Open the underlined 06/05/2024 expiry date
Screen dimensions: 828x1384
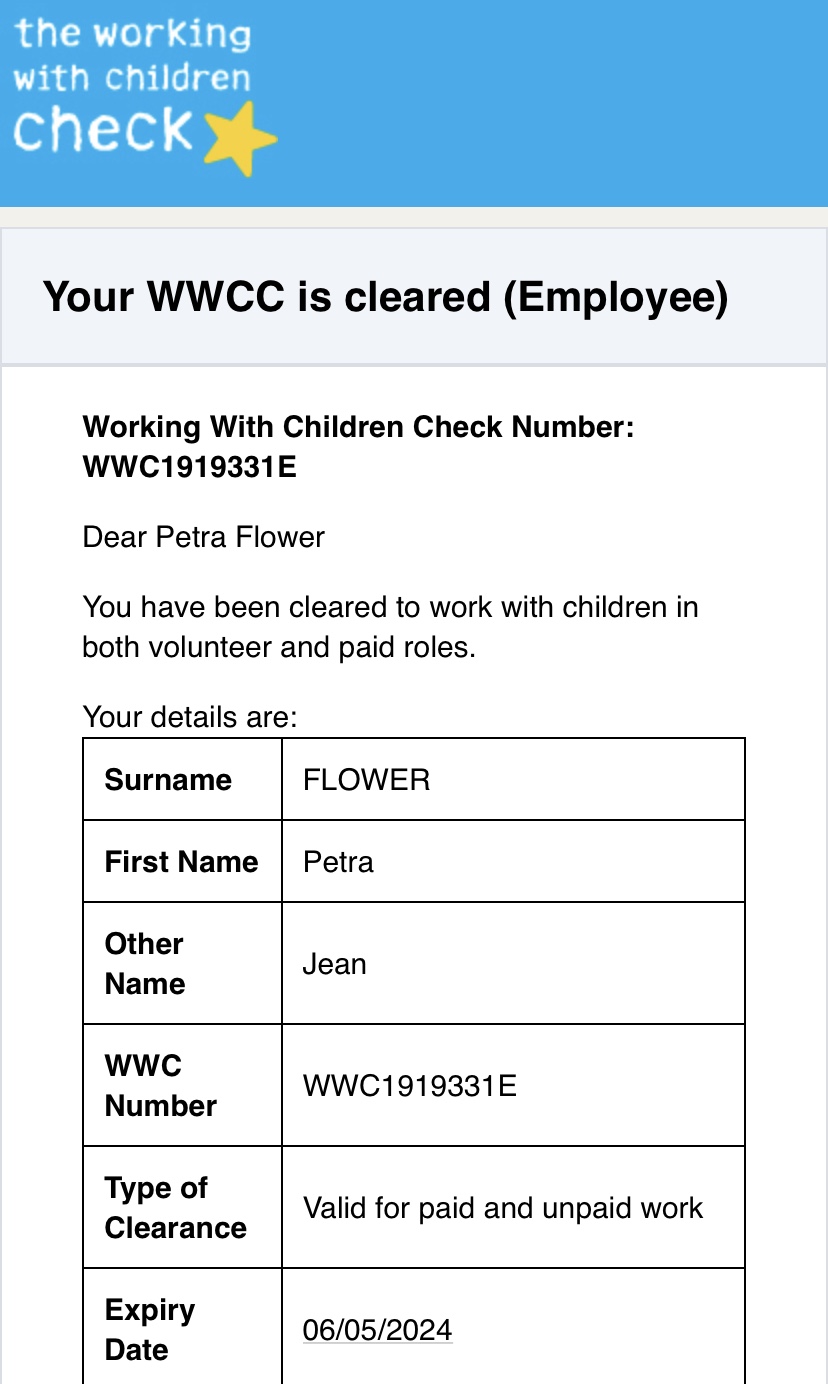click(x=377, y=1330)
